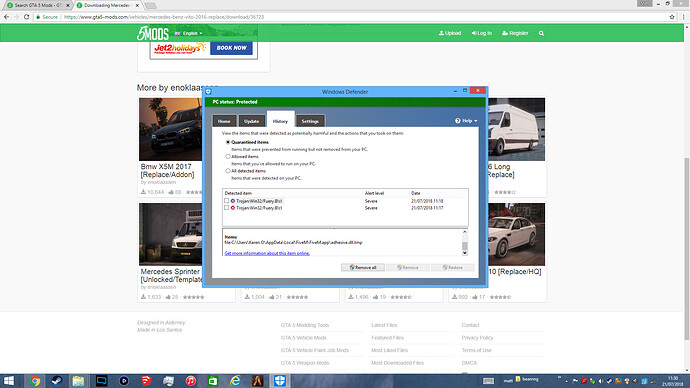Select the All detected items option
The width and height of the screenshot is (690, 388).
[x=228, y=171]
